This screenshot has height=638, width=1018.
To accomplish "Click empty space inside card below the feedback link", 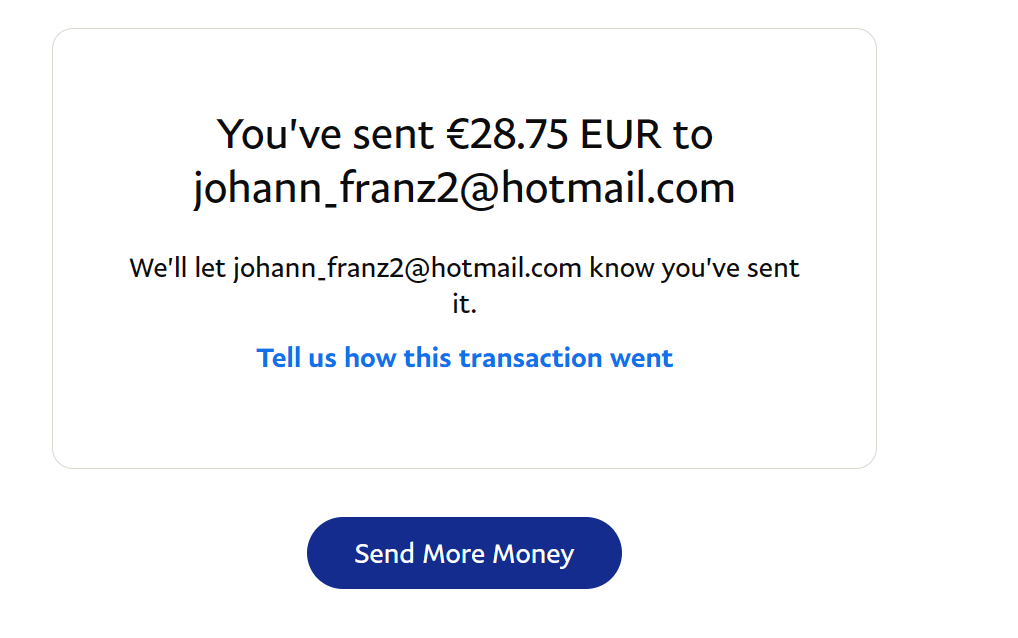I will (464, 420).
